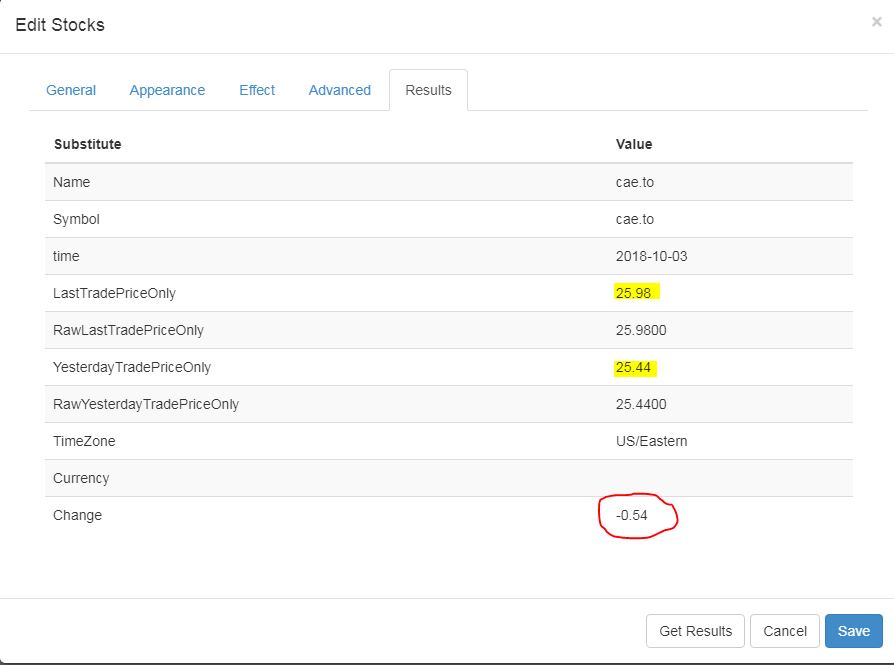Click the Name row label

click(71, 183)
